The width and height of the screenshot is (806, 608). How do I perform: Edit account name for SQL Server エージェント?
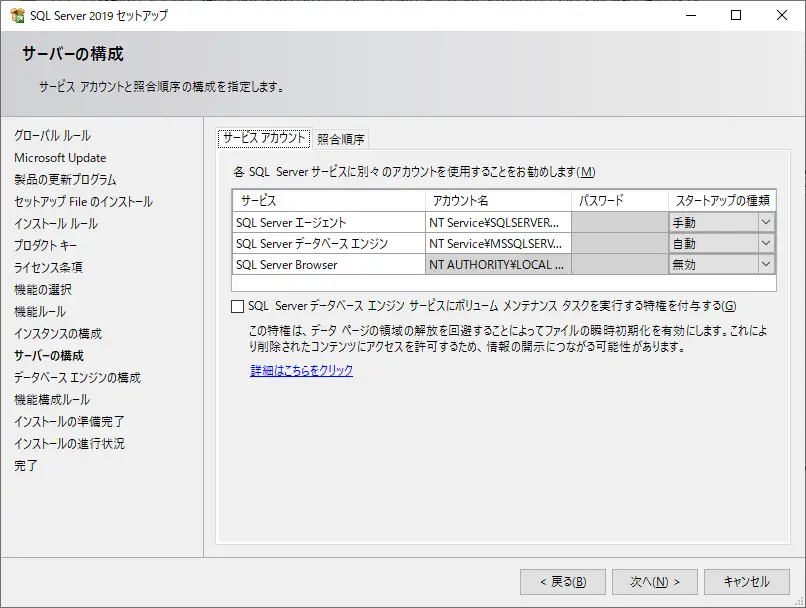(498, 223)
